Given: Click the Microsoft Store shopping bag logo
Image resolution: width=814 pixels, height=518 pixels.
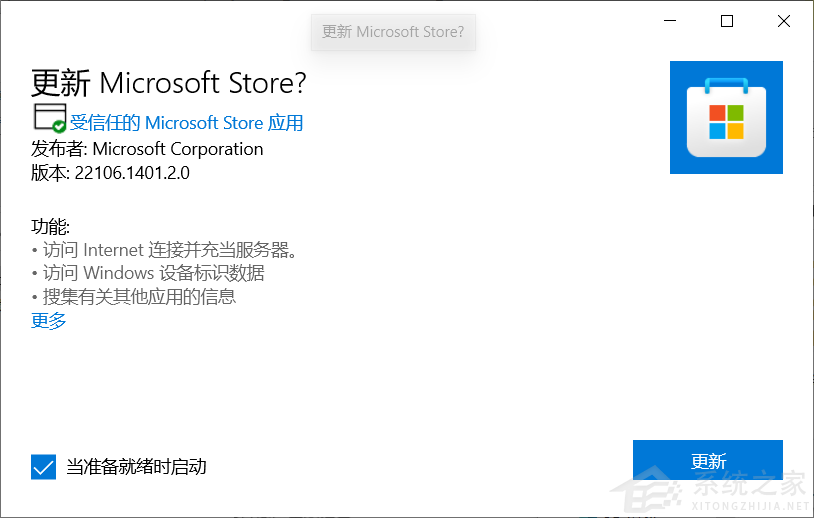Looking at the screenshot, I should 726,117.
